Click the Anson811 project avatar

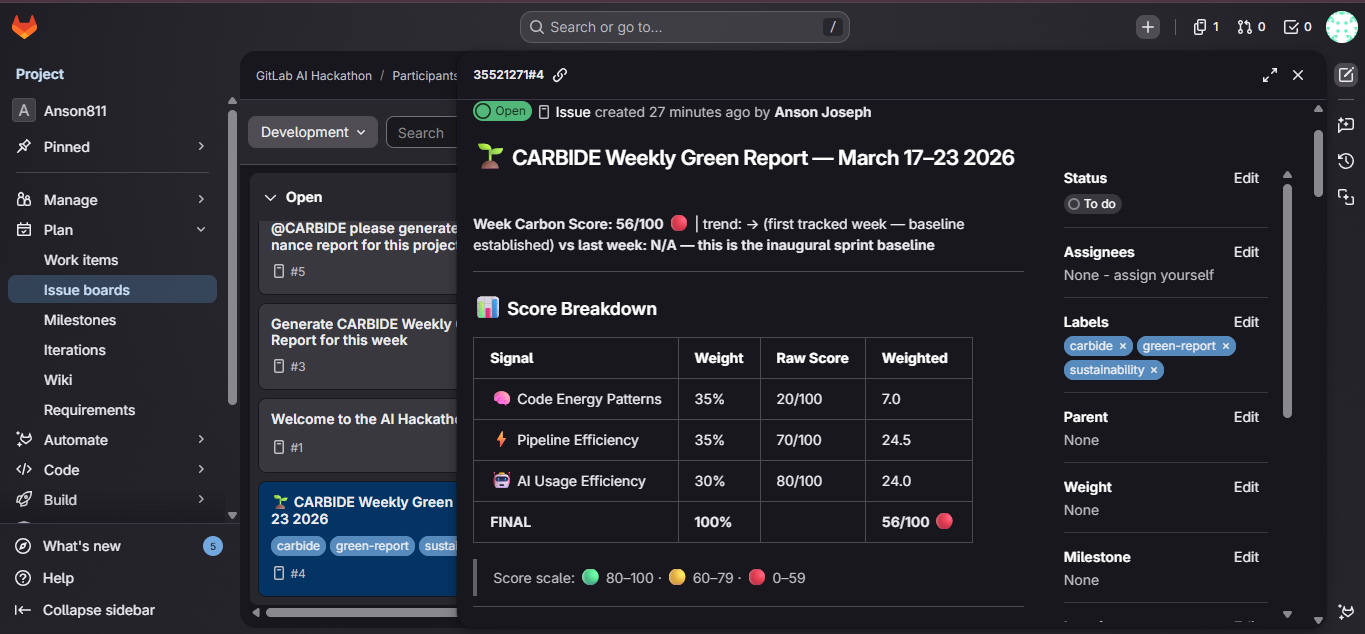point(24,111)
